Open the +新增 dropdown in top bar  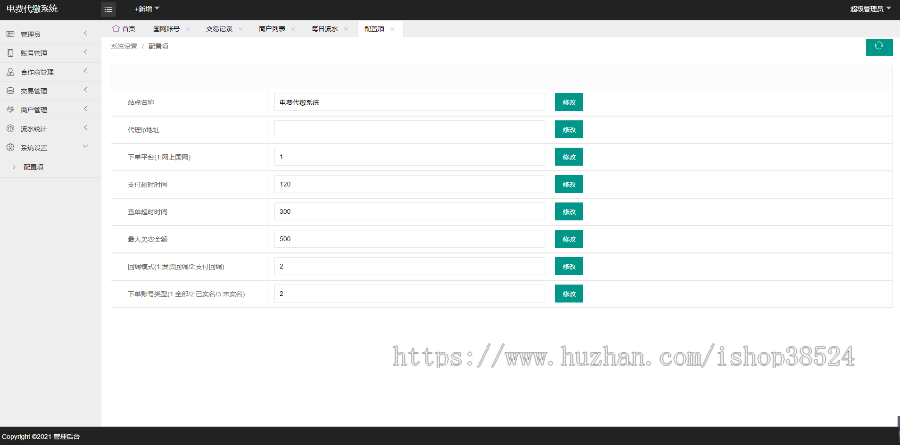click(147, 9)
